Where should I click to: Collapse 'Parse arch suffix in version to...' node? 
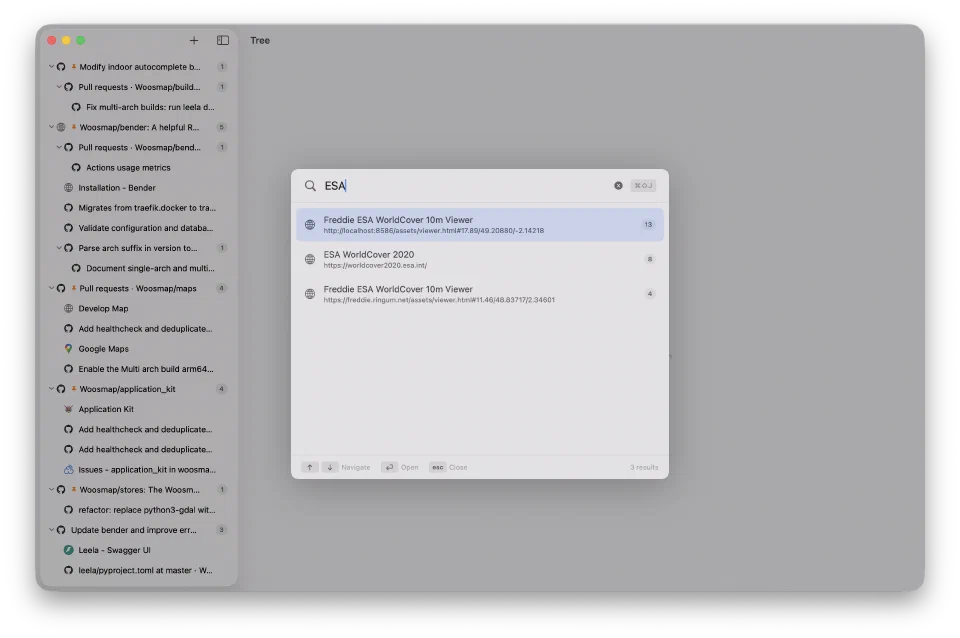tap(59, 248)
